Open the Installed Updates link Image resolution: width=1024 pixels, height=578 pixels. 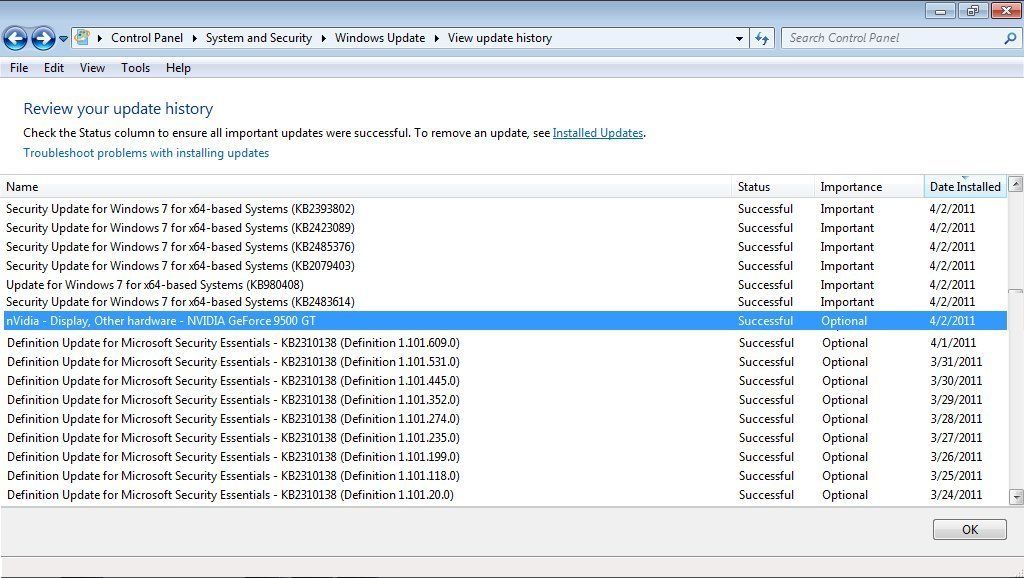pos(598,133)
